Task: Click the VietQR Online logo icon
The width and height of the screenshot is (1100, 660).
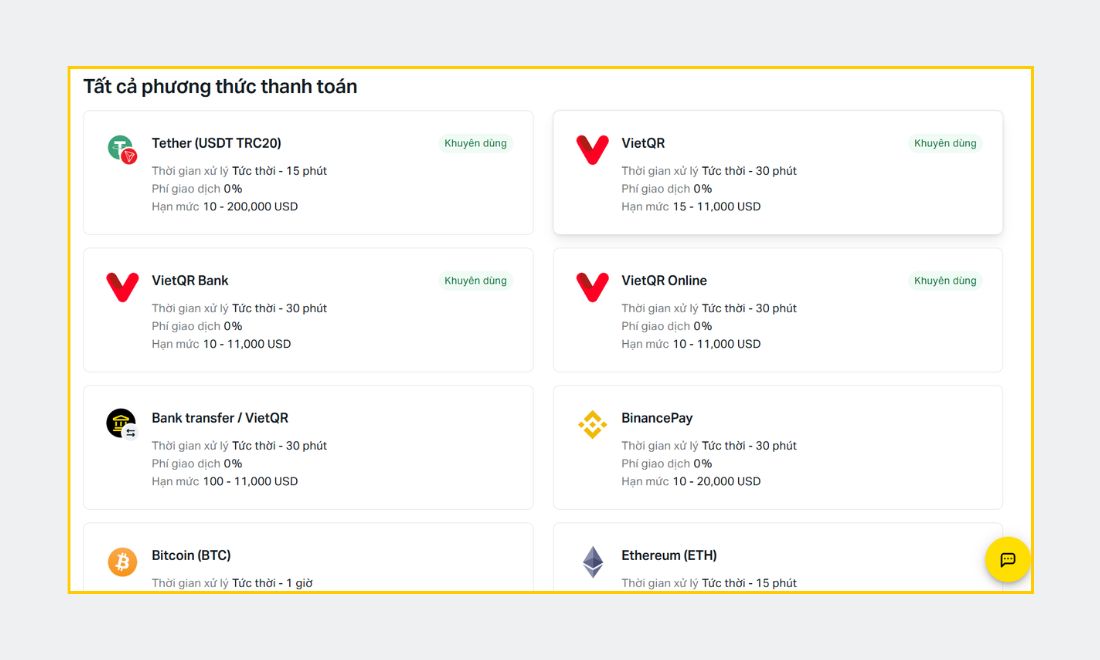Action: (x=592, y=287)
